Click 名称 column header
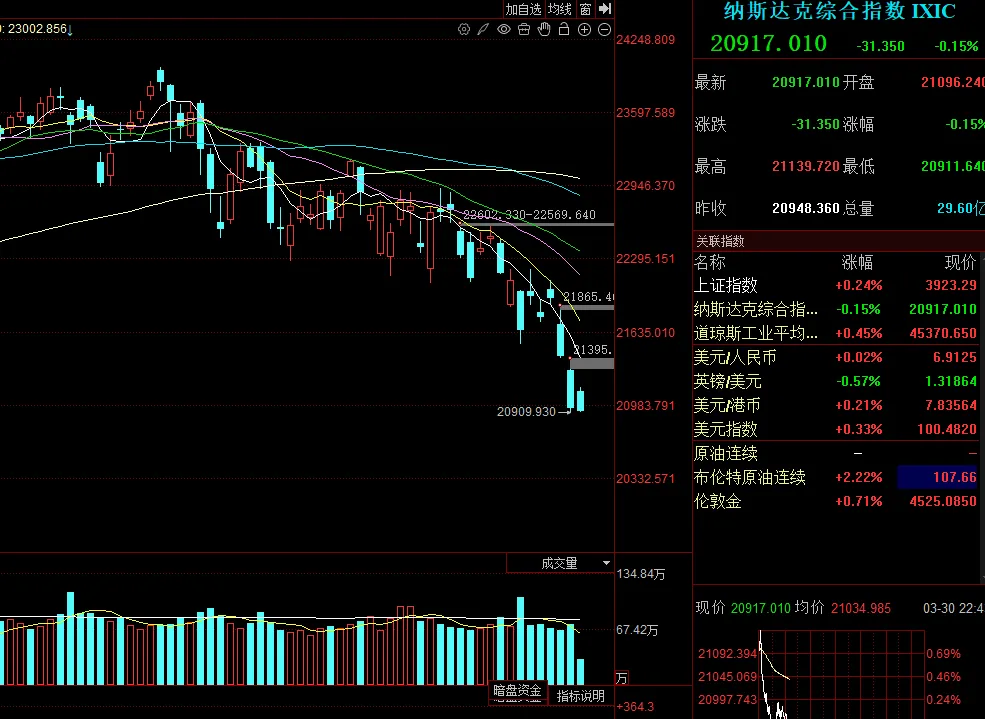 tap(710, 262)
